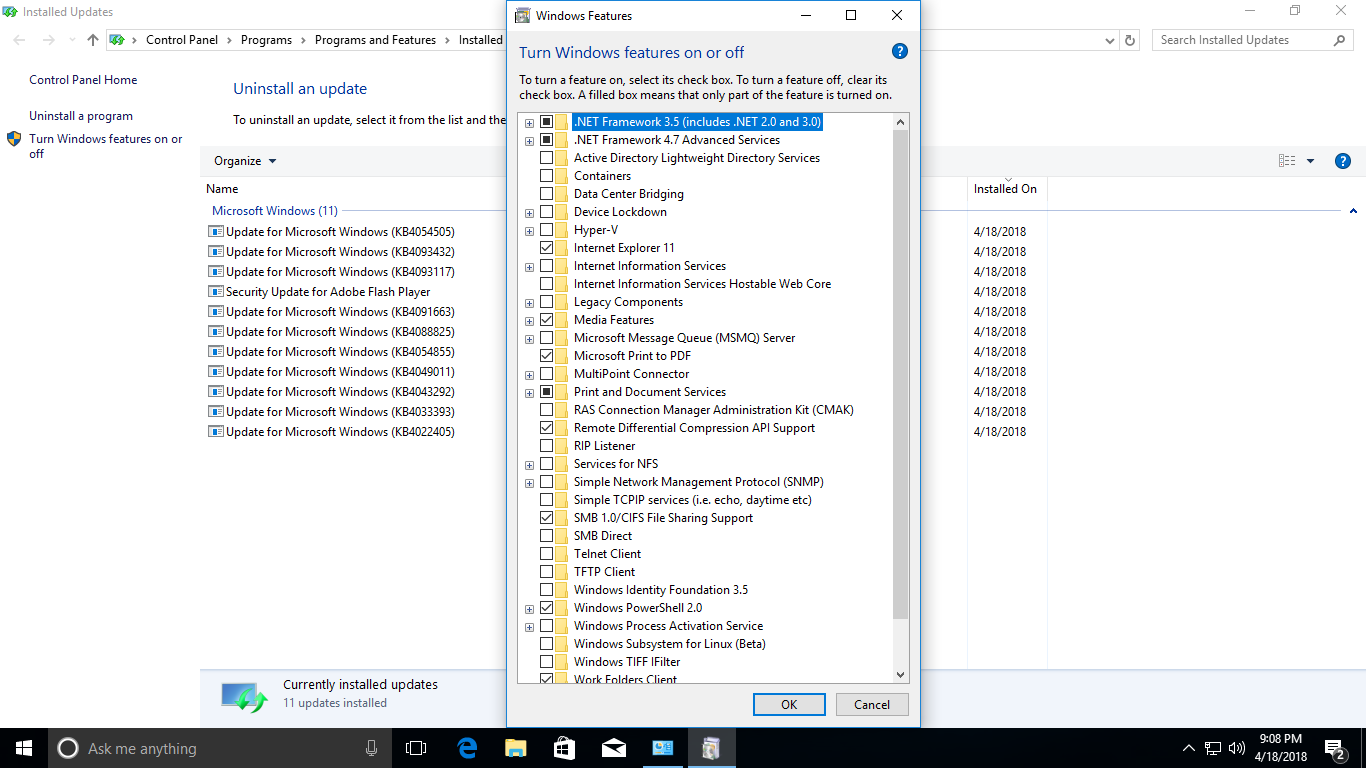Click the Up arrow in the Control Panel navigation
1366x768 pixels.
tap(92, 40)
